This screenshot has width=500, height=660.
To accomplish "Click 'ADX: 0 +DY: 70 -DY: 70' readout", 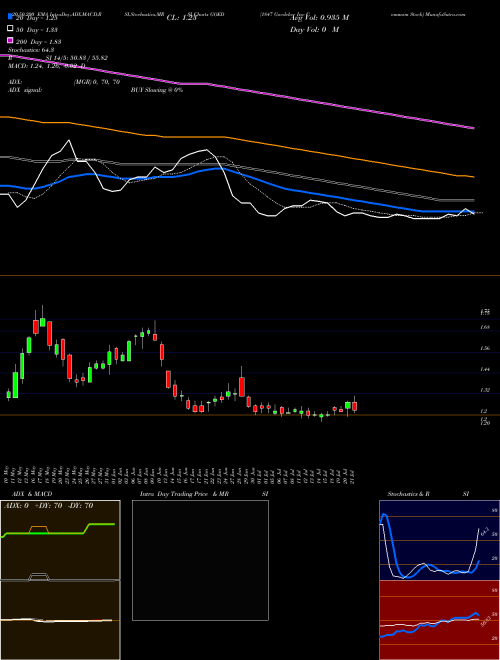I will 48,506.
